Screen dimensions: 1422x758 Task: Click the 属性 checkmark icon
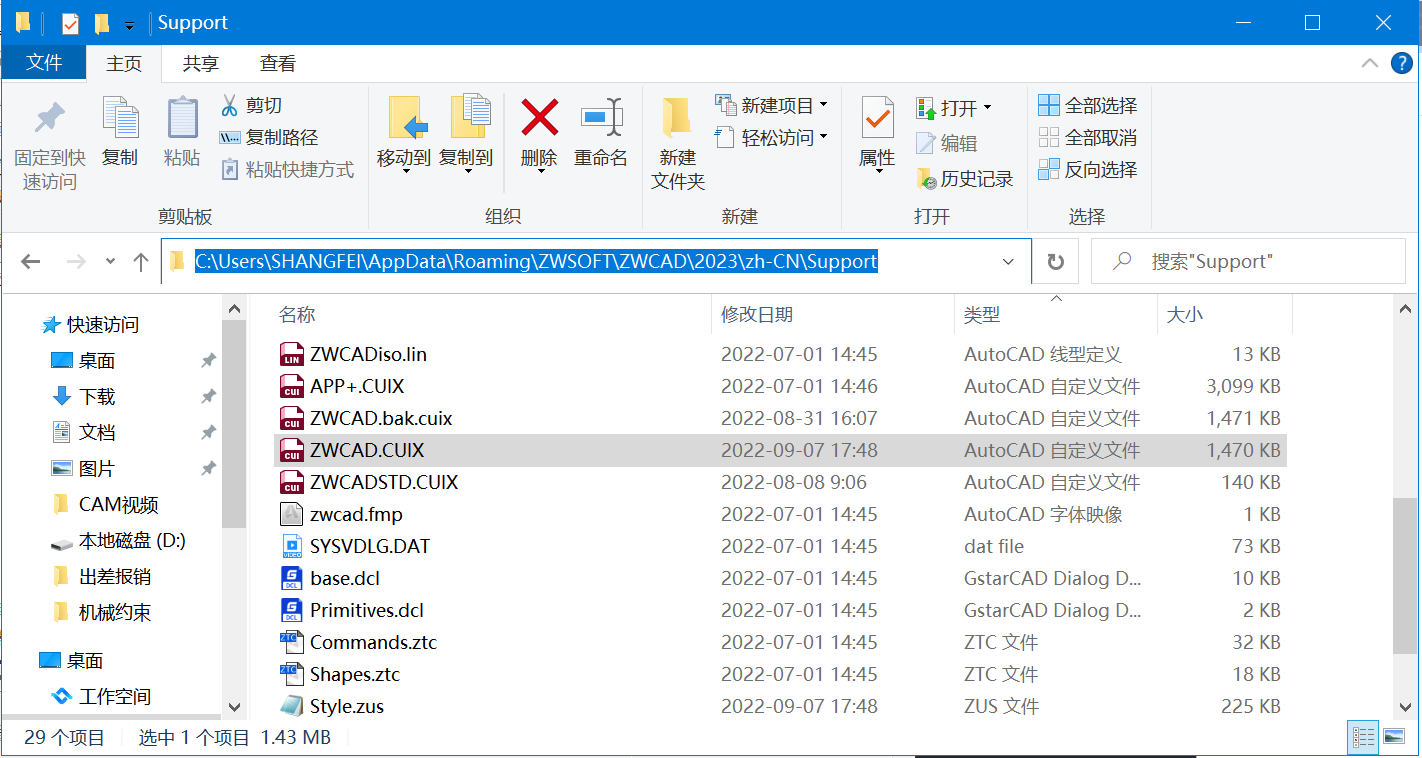tap(877, 119)
